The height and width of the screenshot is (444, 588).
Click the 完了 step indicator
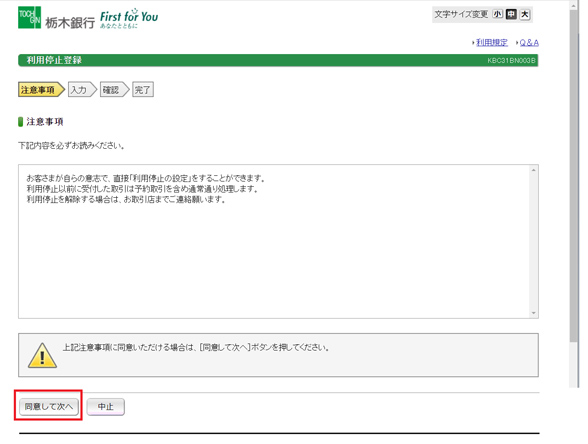[x=143, y=90]
